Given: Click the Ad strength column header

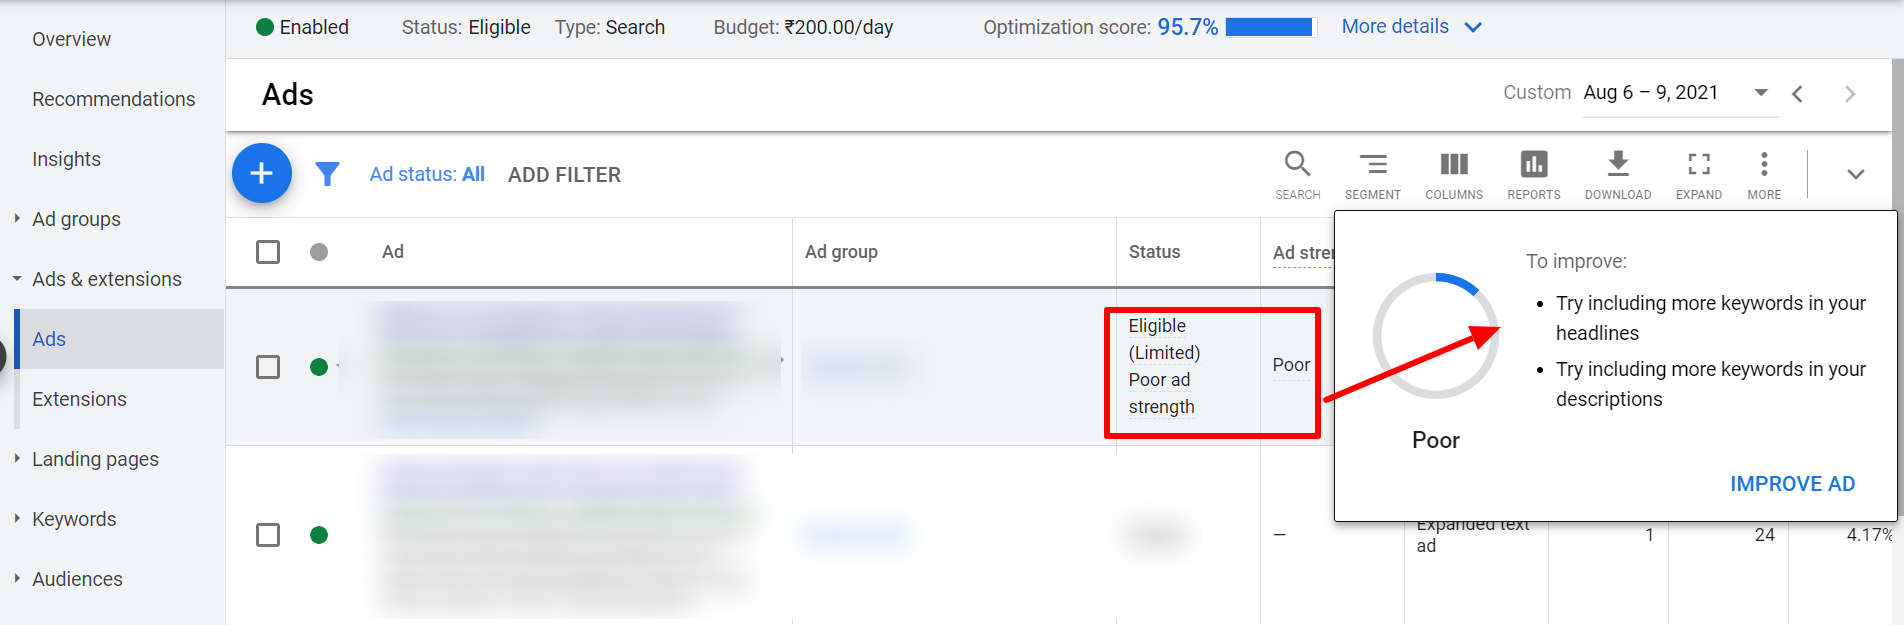Looking at the screenshot, I should (1303, 253).
